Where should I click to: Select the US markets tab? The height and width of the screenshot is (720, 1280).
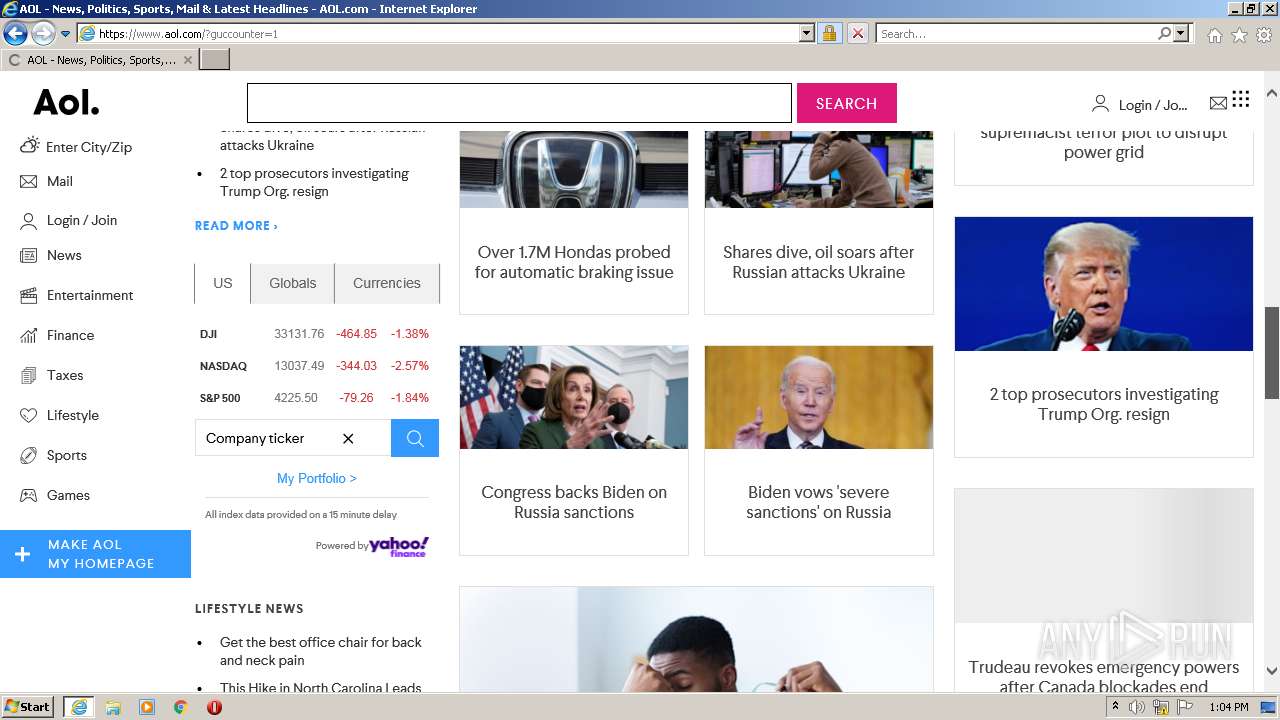coord(222,283)
